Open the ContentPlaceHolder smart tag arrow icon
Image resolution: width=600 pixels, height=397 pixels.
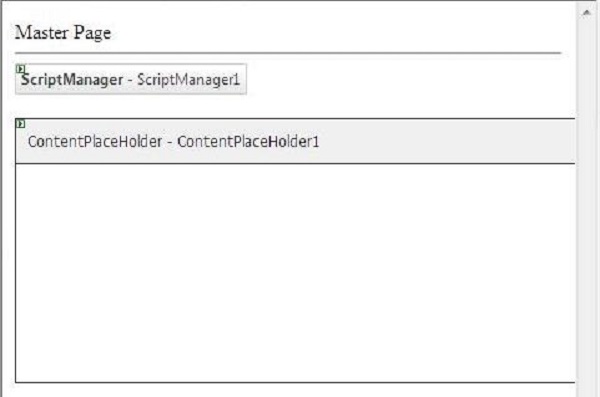21,124
